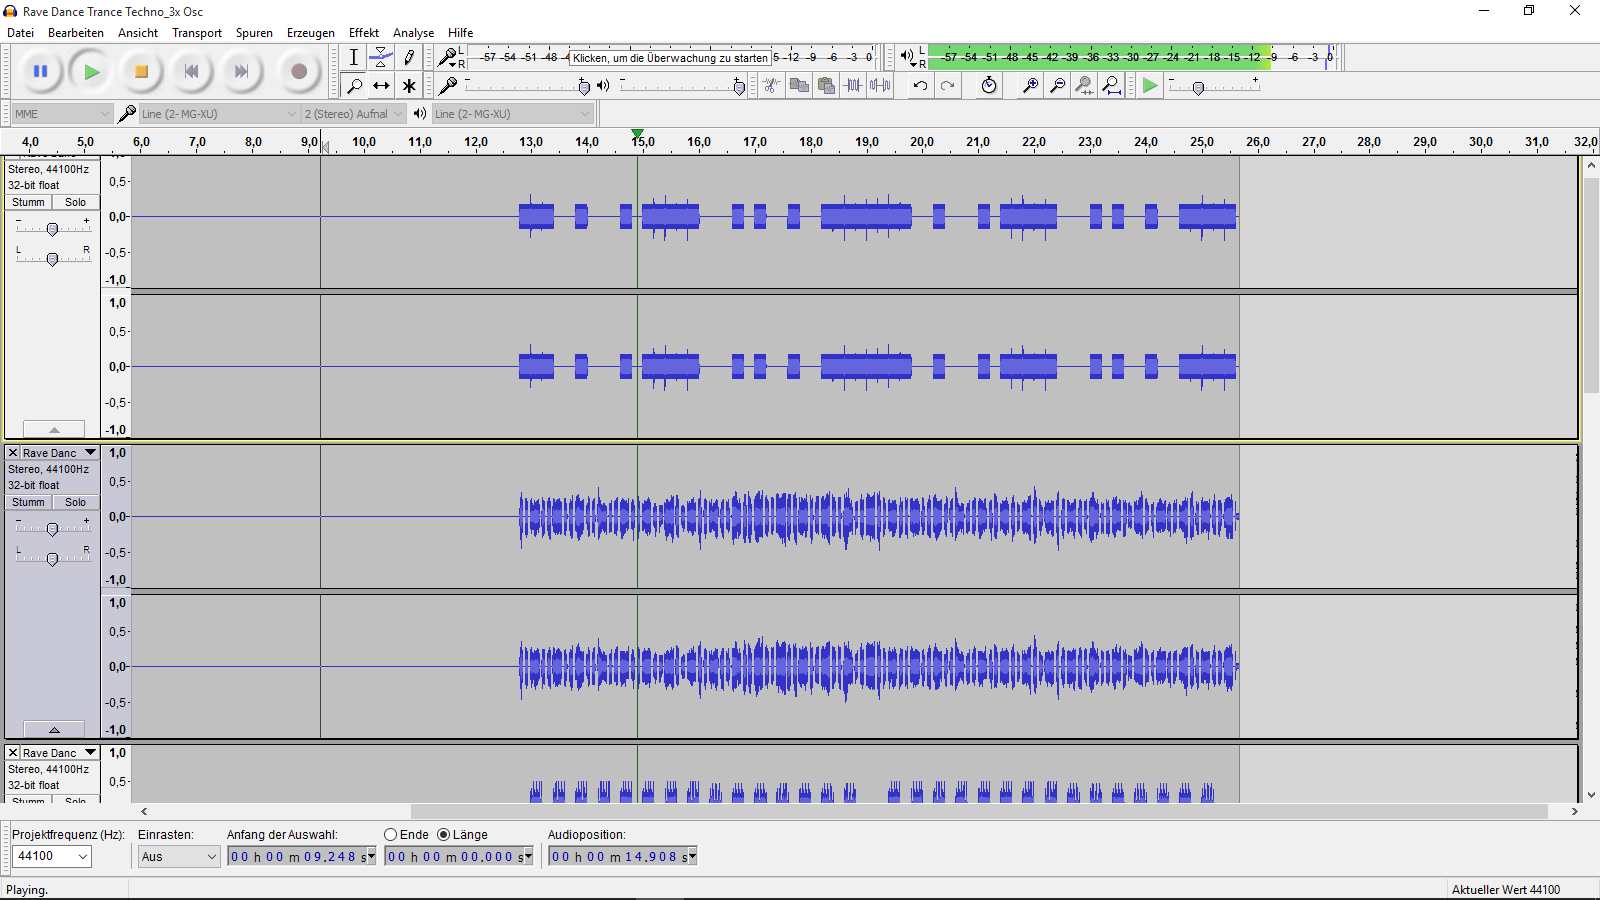Mute the top track with Stumm
The height and width of the screenshot is (900, 1600).
28,202
